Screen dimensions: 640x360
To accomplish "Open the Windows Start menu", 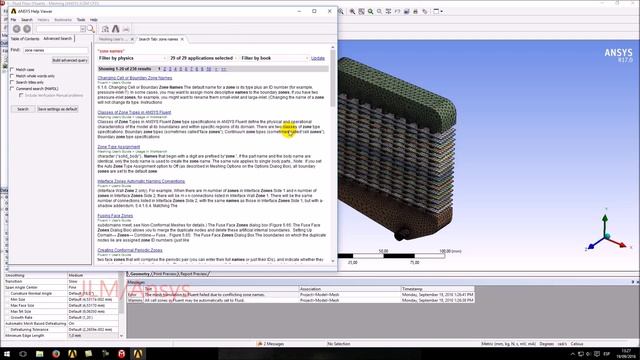I will click(x=7, y=354).
